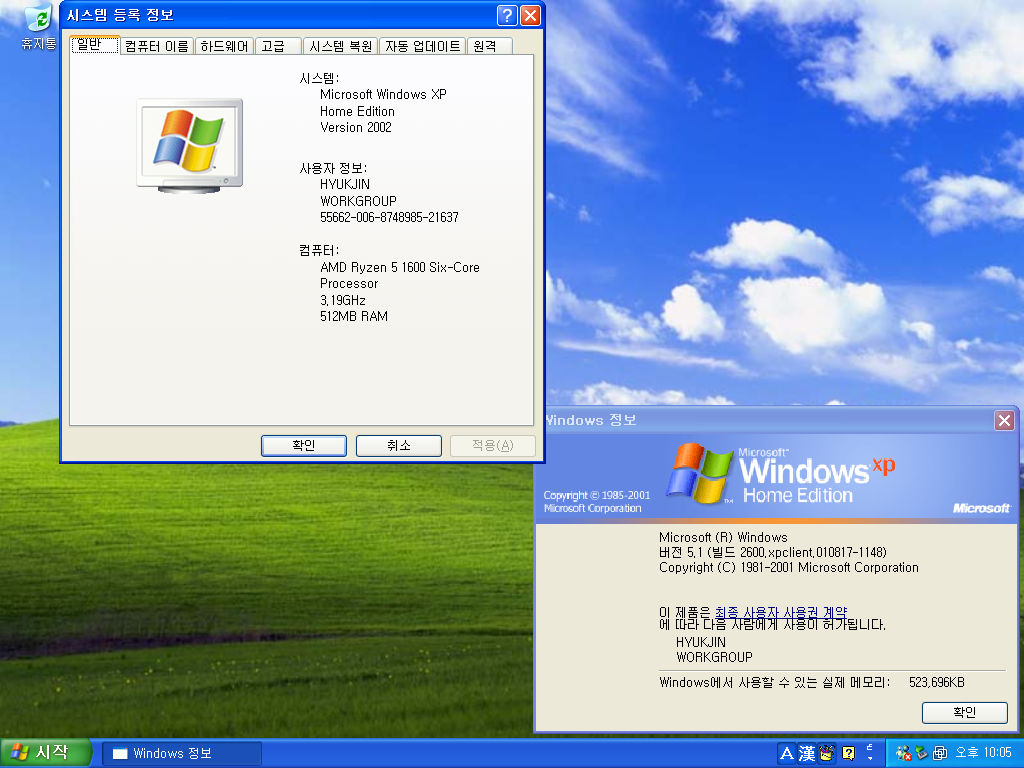Go to the 자동 업데이트 tab
Image resolution: width=1024 pixels, height=768 pixels.
coord(423,46)
